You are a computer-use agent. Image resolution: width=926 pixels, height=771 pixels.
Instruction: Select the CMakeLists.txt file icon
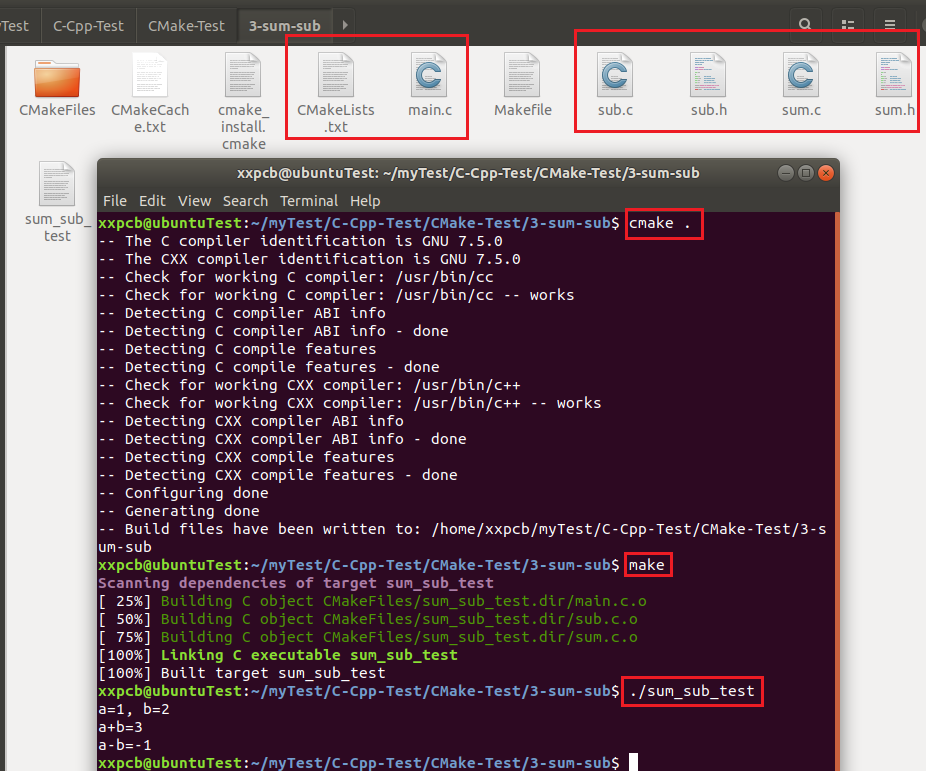coord(335,75)
